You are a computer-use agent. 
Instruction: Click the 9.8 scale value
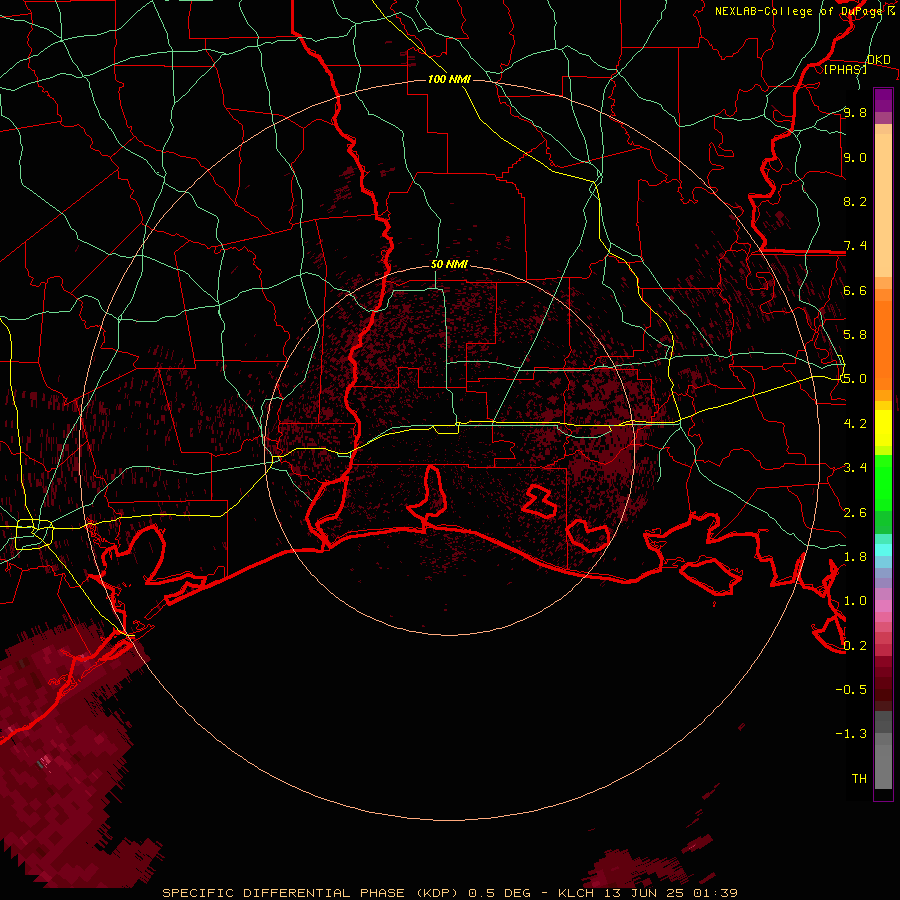click(x=855, y=112)
